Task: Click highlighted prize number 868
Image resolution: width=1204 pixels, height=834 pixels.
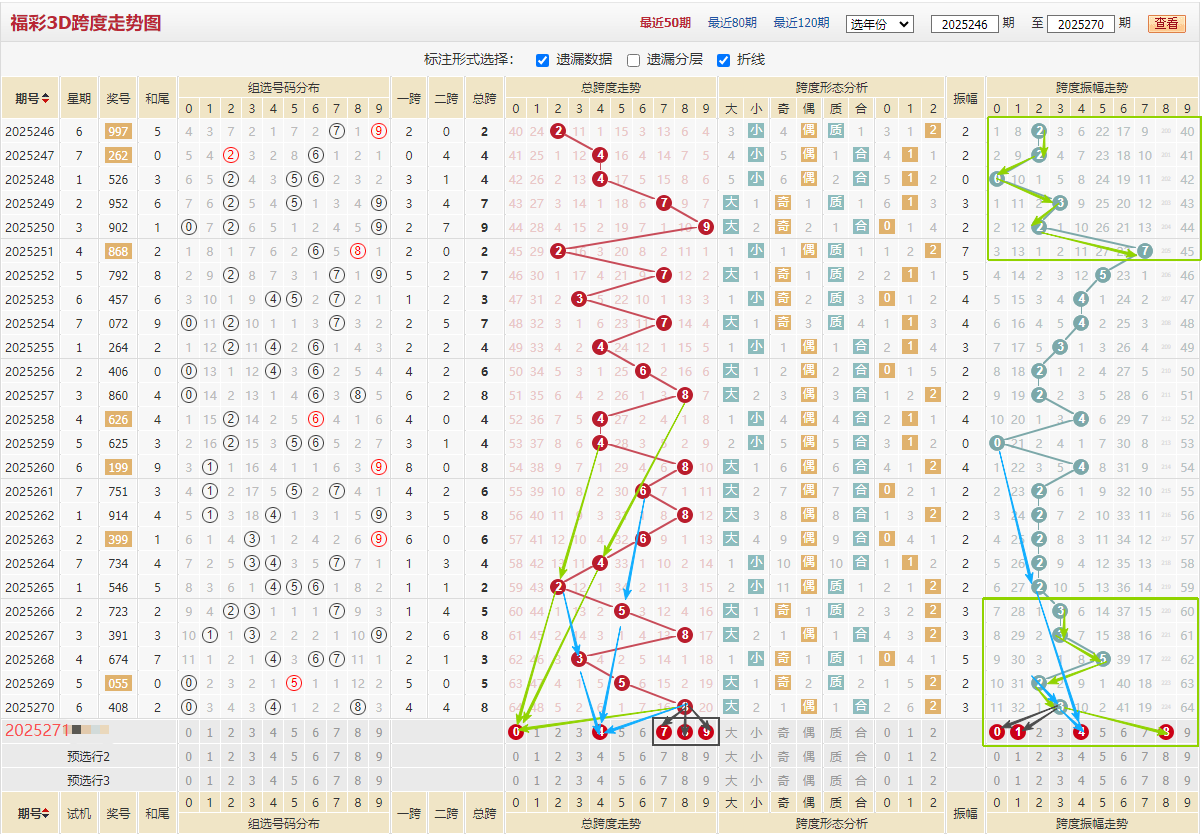Action: pyautogui.click(x=118, y=251)
